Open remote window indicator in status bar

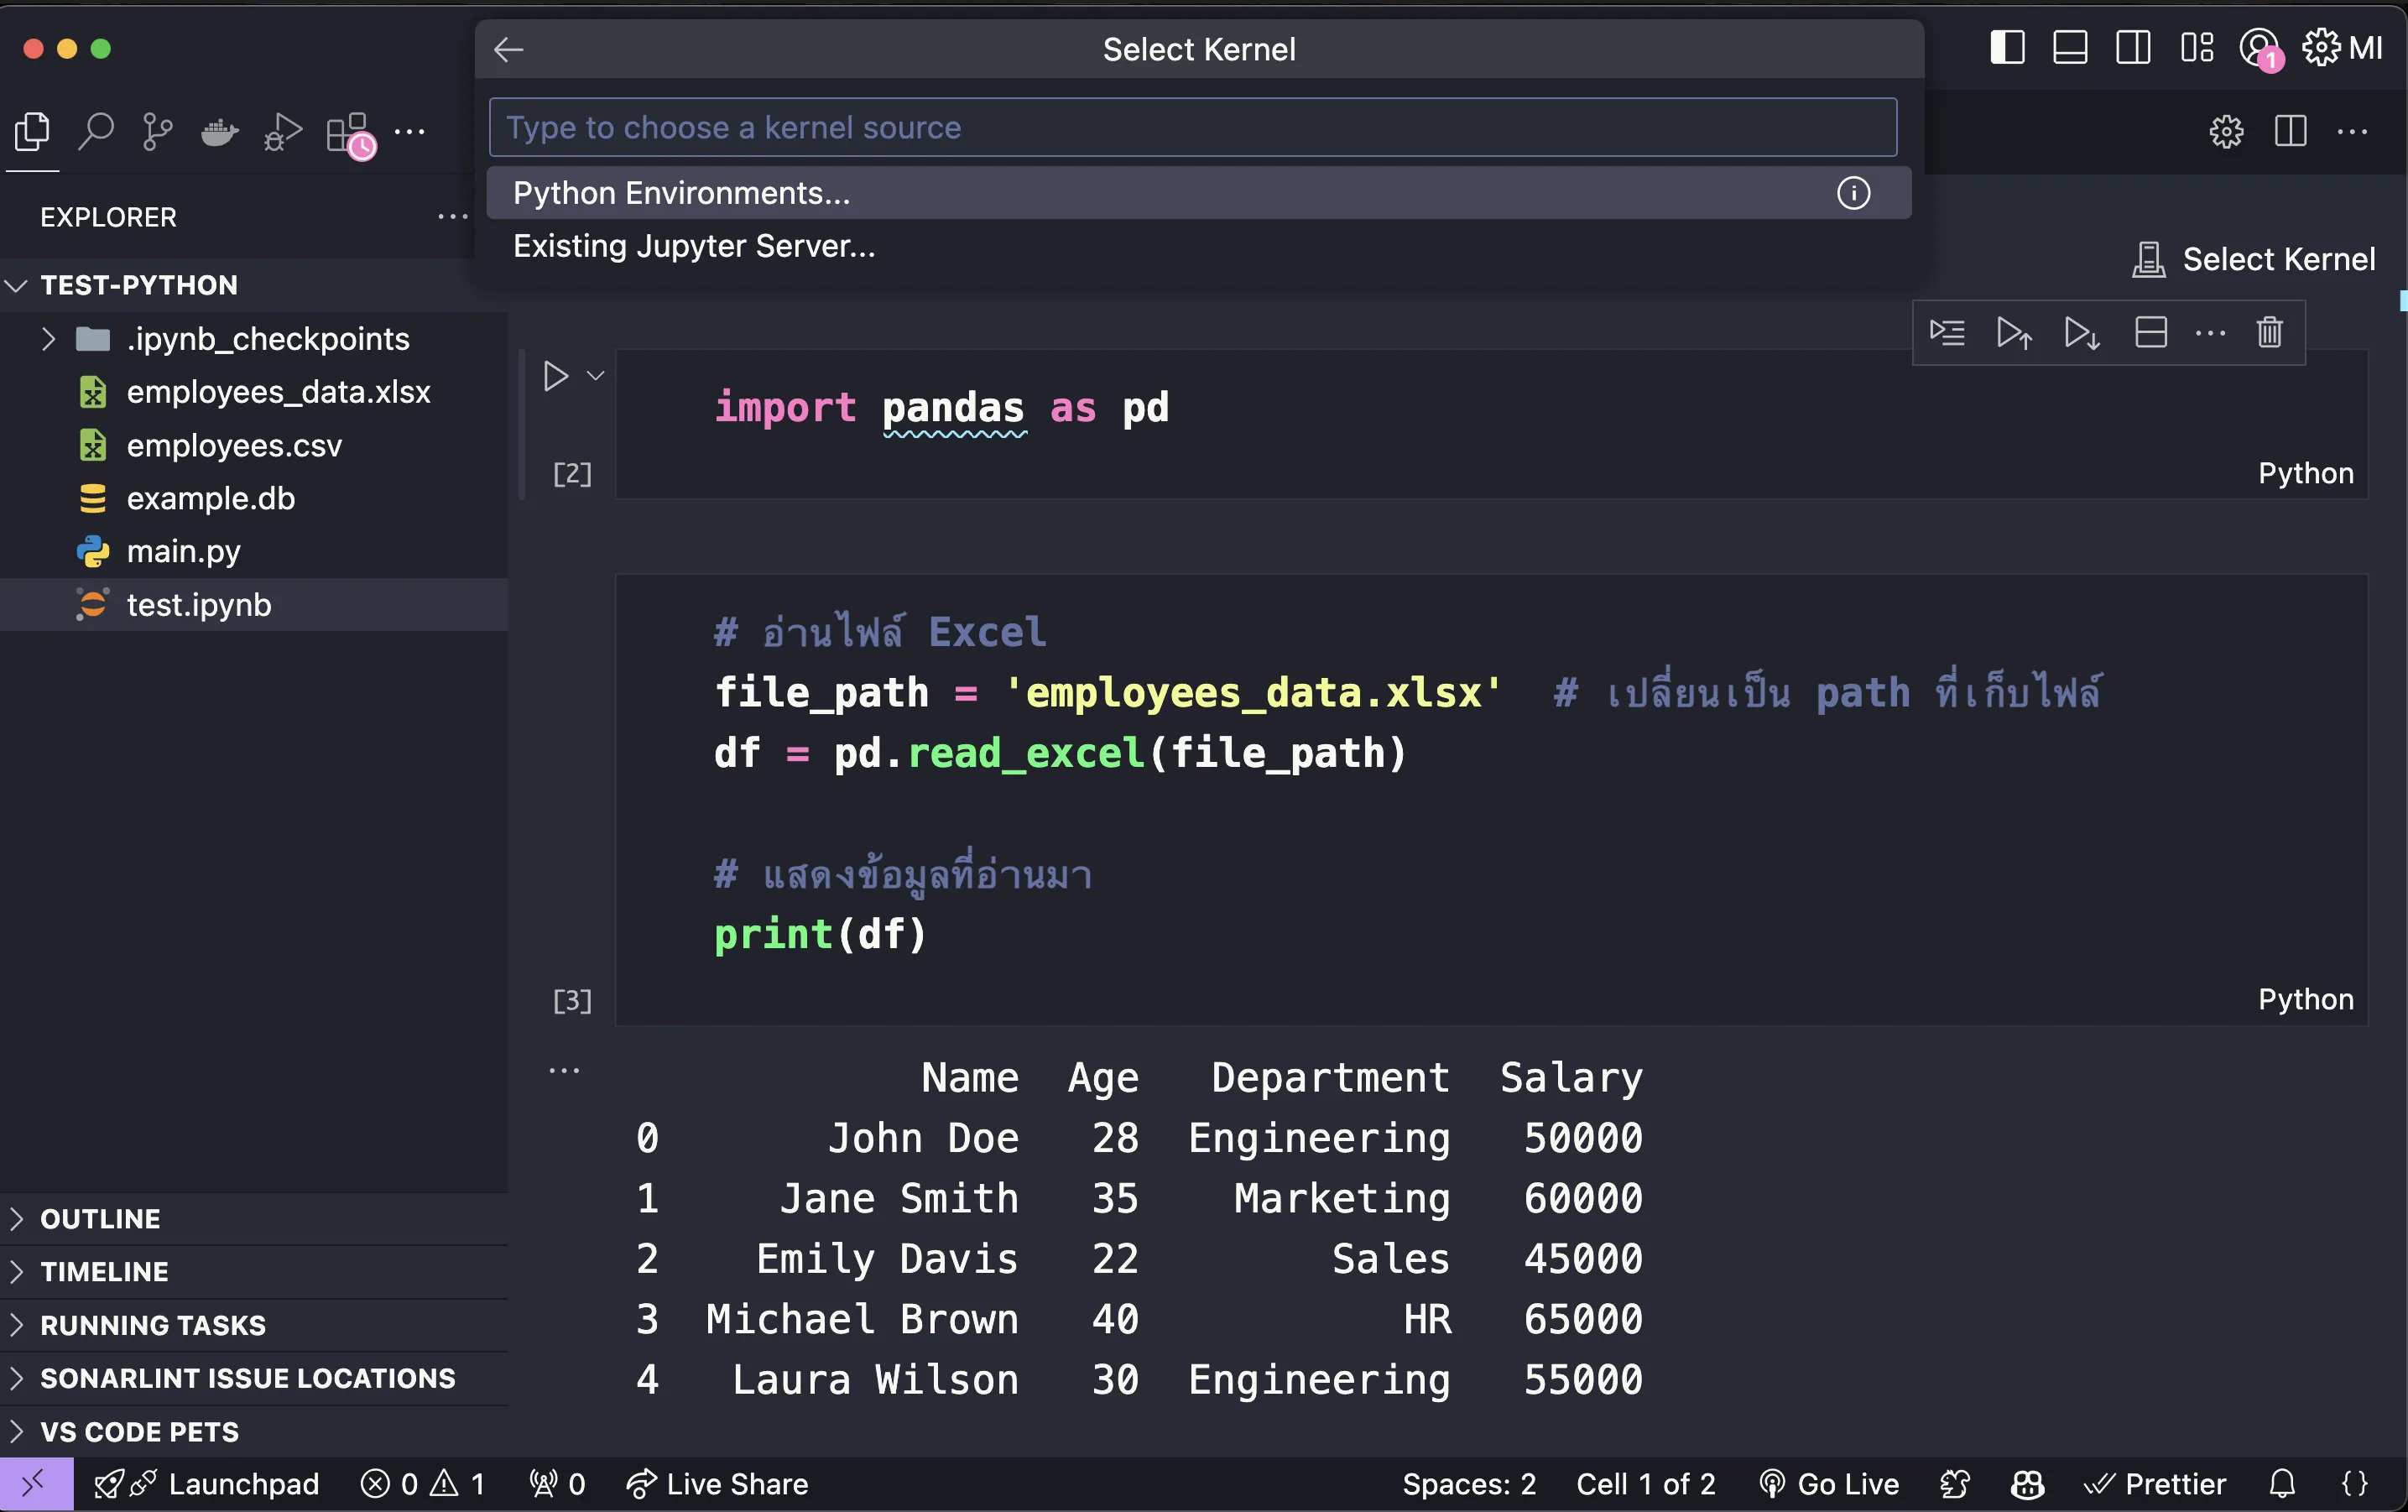pos(36,1484)
